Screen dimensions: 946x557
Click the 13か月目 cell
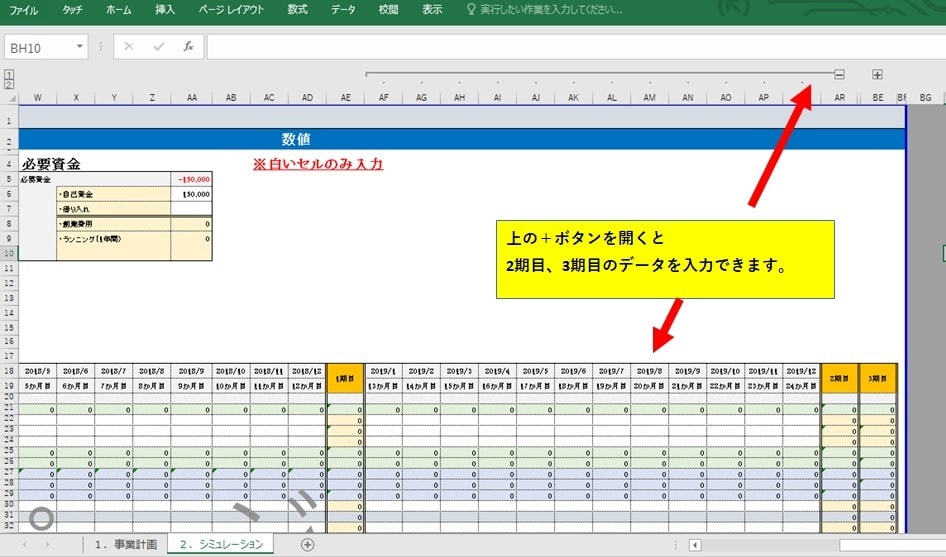383,386
